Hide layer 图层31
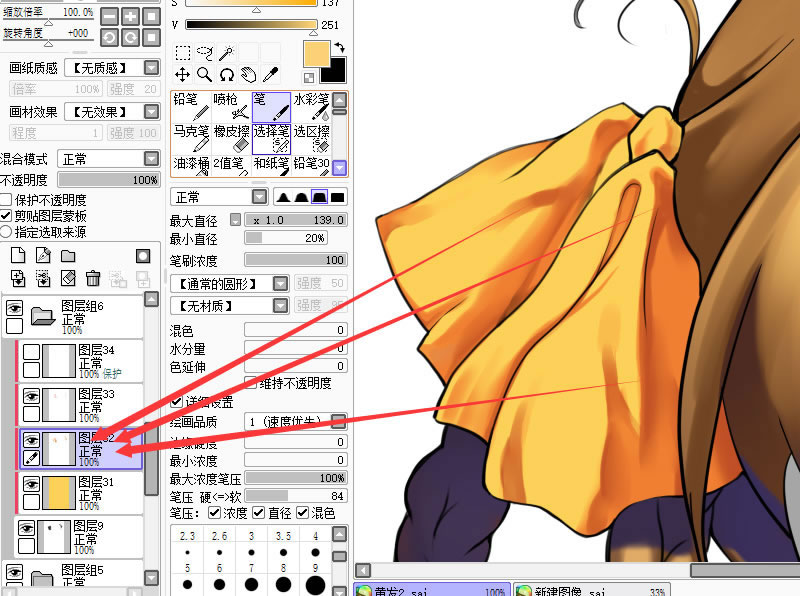 32,484
